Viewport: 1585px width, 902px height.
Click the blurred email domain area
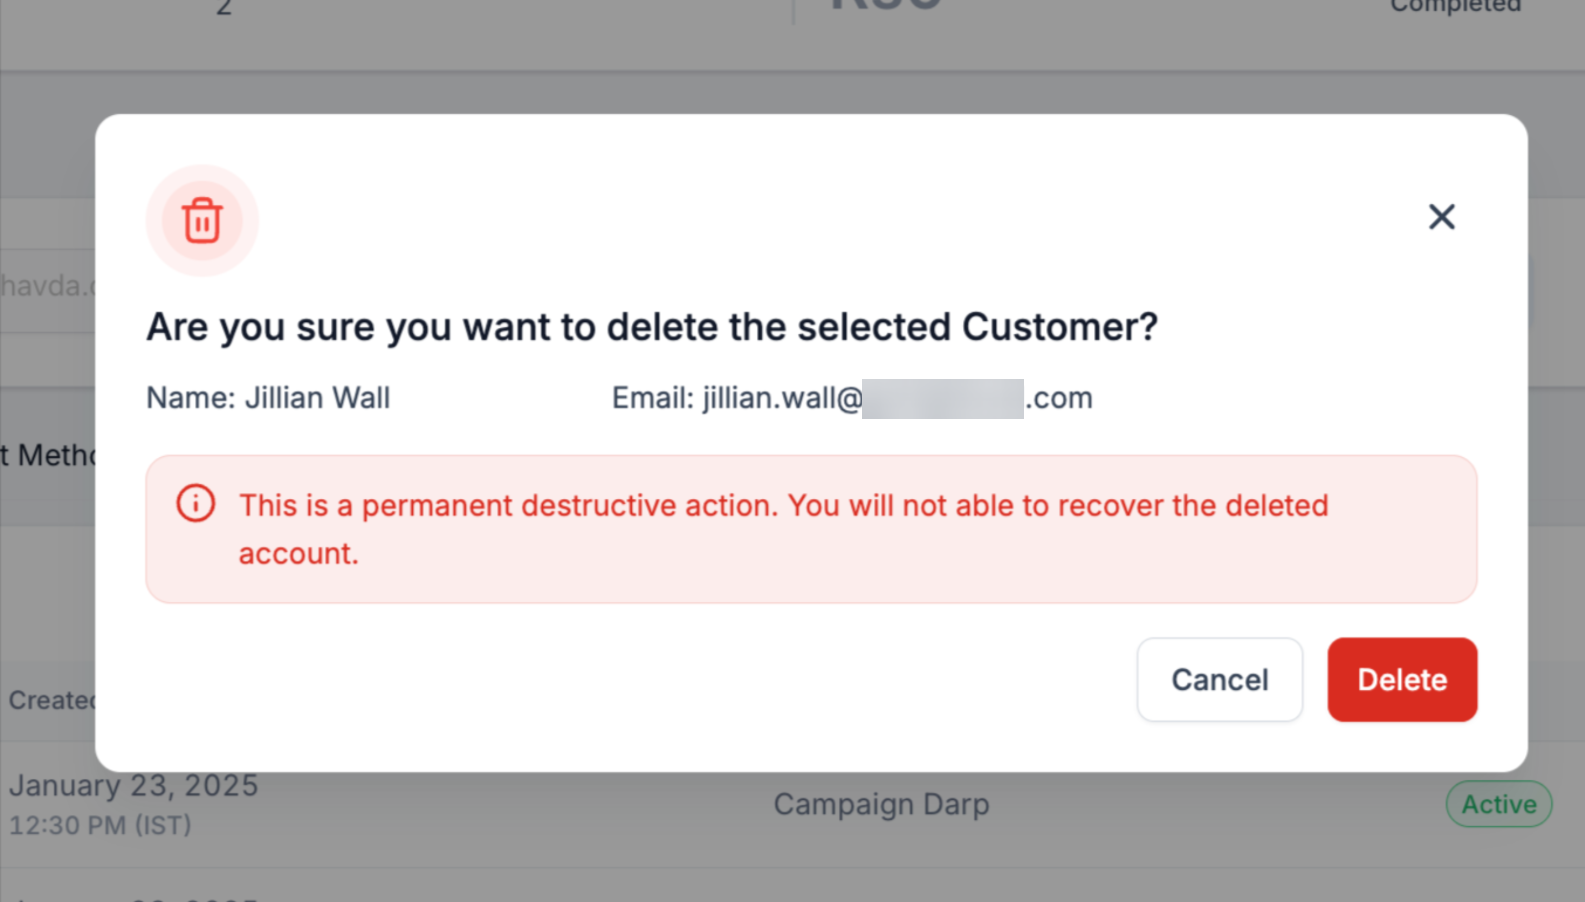click(x=942, y=398)
